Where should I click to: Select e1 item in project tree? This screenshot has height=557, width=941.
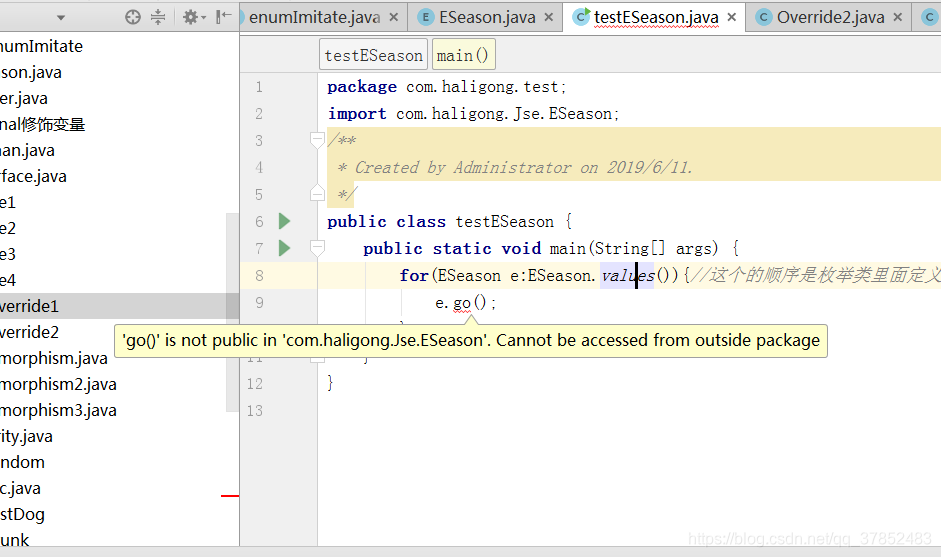pos(8,202)
